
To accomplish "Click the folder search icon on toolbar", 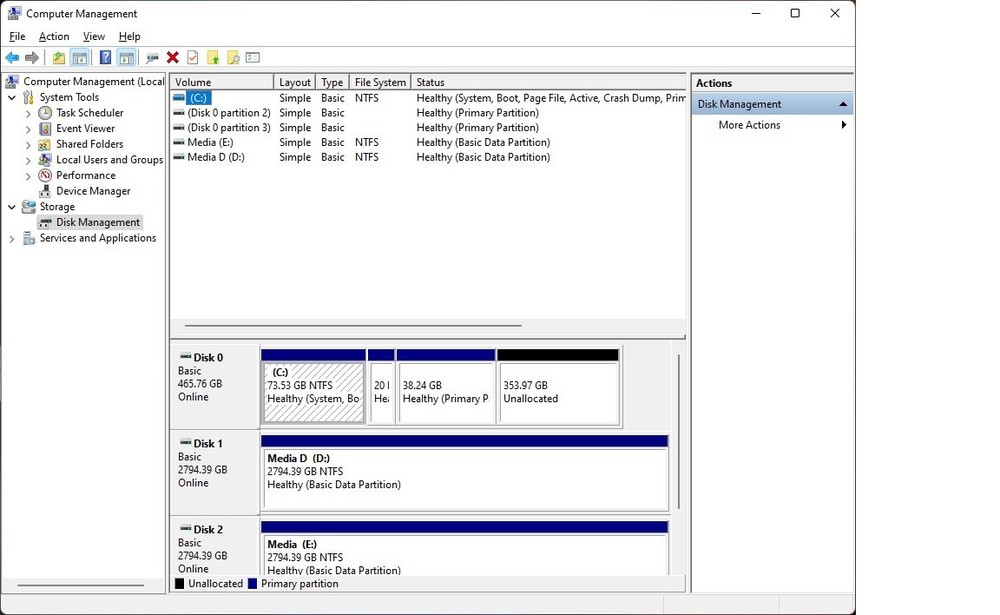I will 231,57.
